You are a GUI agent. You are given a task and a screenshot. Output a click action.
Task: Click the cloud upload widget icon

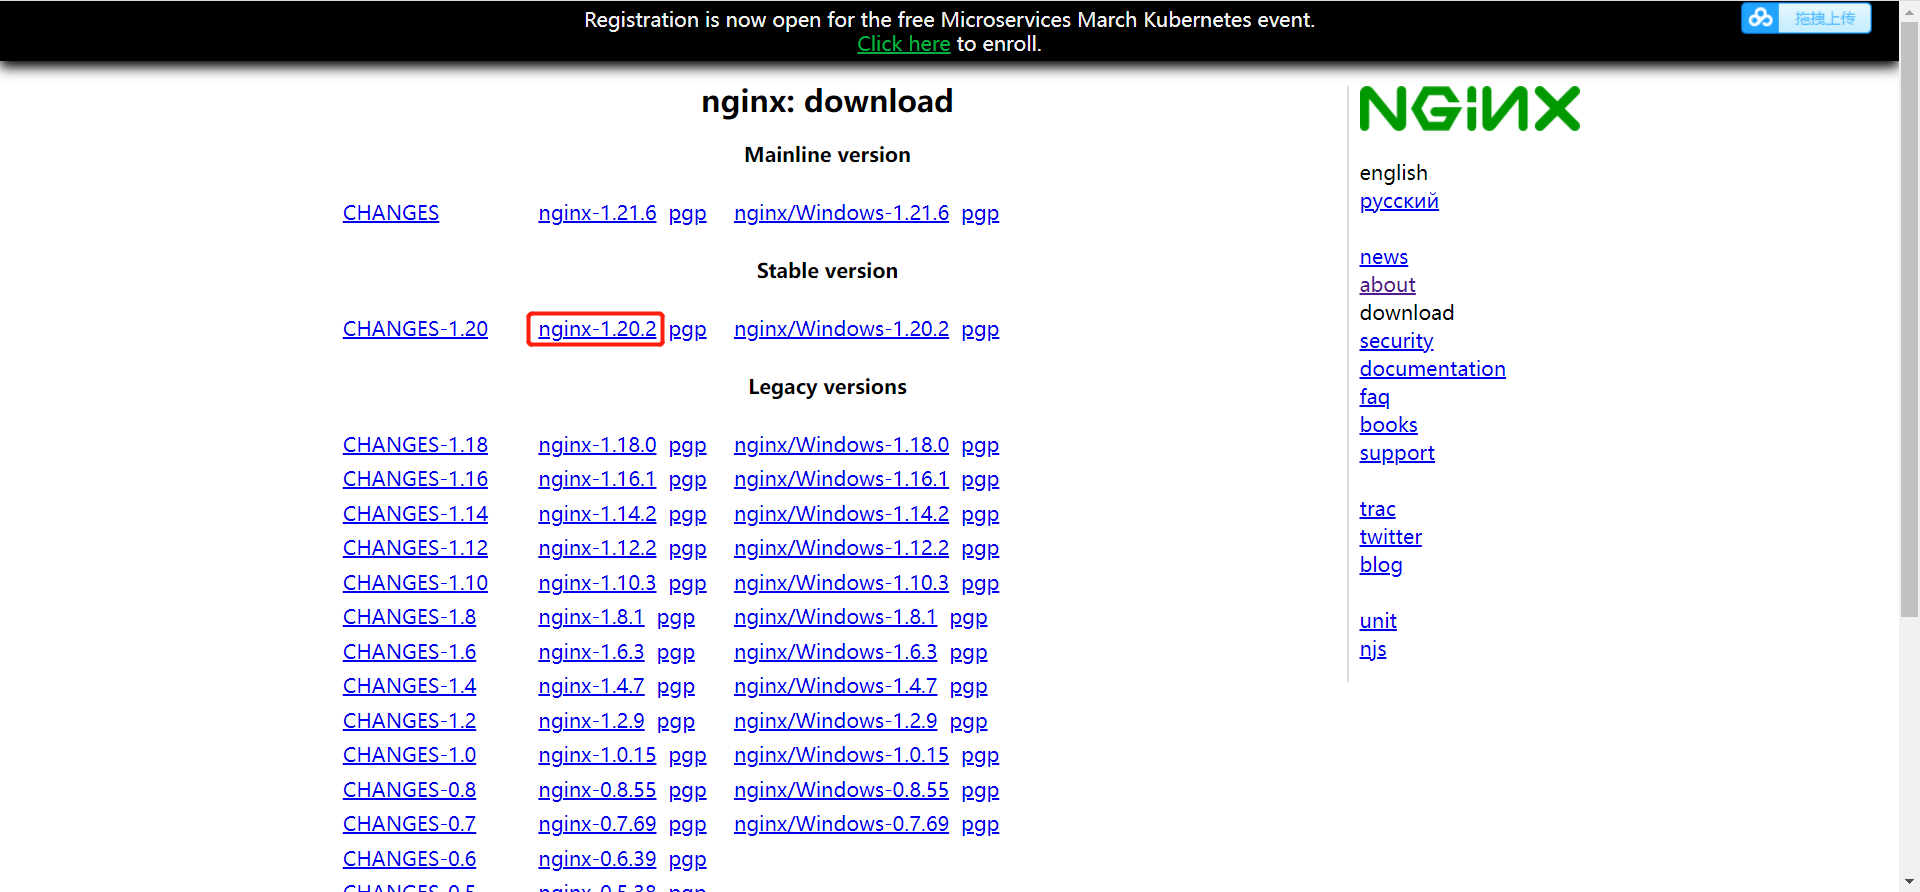point(1760,18)
